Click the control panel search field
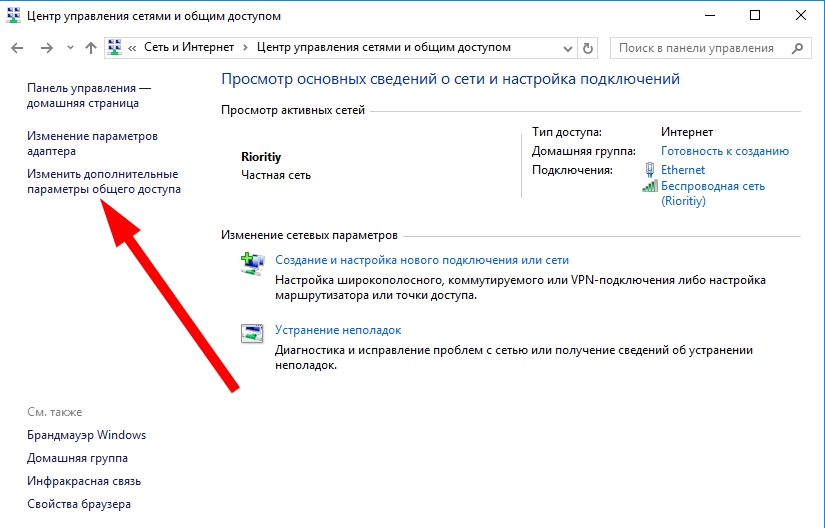This screenshot has height=528, width=825. click(x=710, y=48)
